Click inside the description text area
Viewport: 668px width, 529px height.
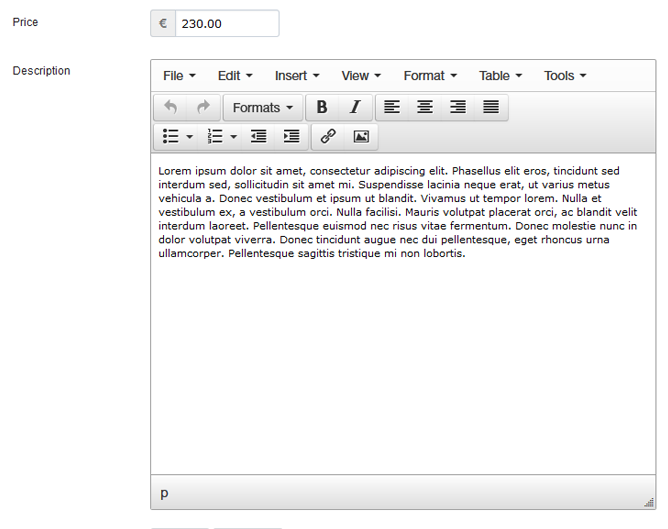(x=403, y=314)
